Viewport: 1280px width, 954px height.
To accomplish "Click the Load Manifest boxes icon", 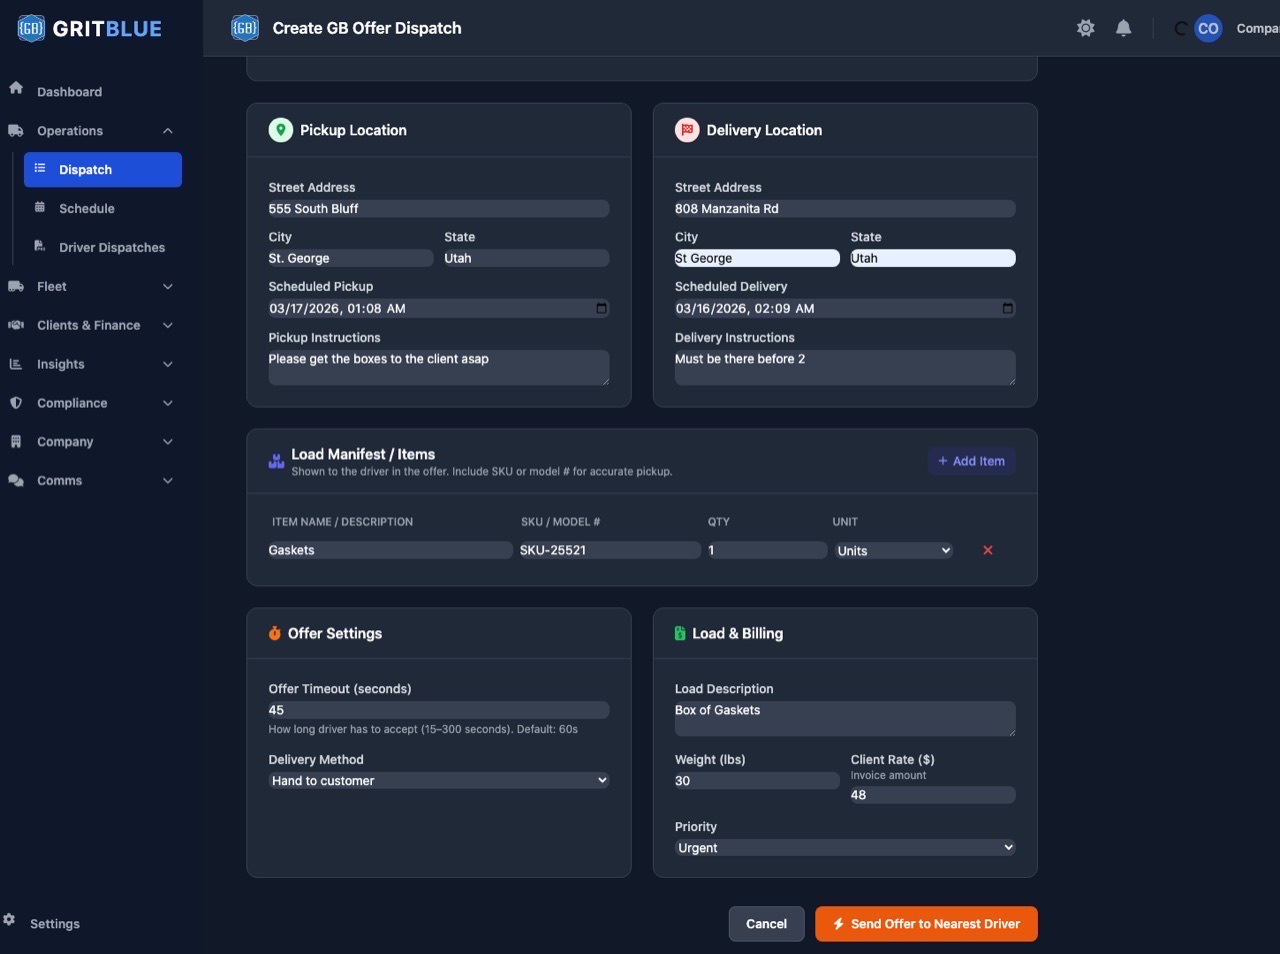I will pos(277,461).
